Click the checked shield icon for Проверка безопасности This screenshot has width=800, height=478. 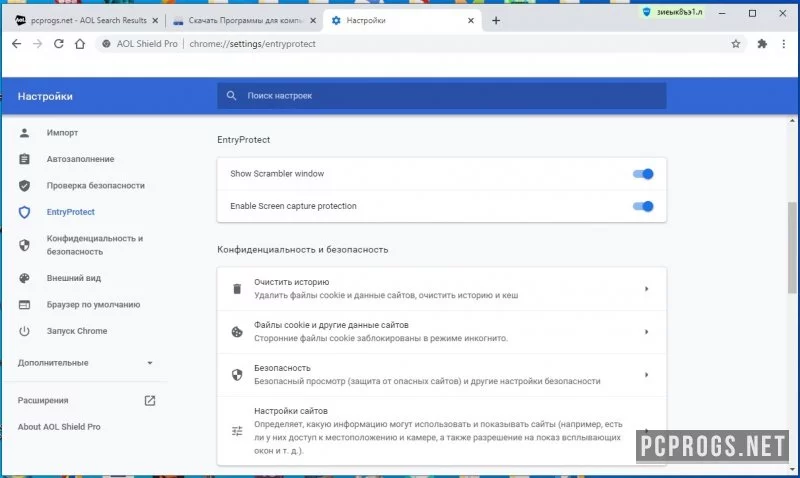coord(24,186)
